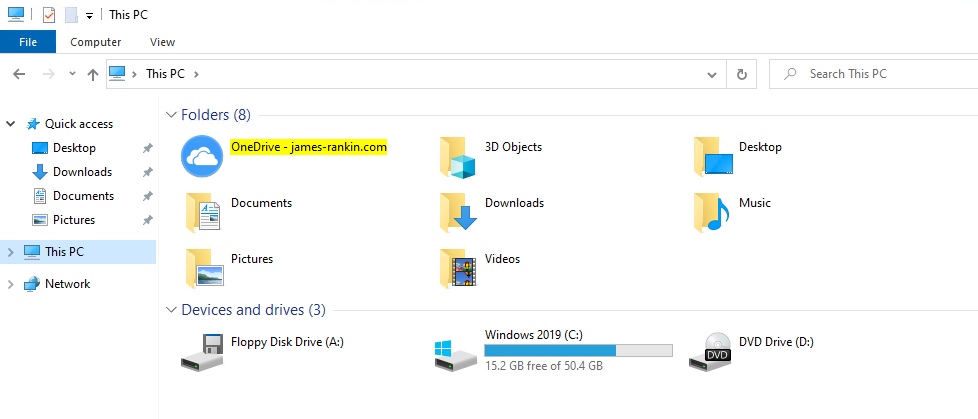Switch to the View ribbon tab
The height and width of the screenshot is (419, 978).
pyautogui.click(x=162, y=42)
